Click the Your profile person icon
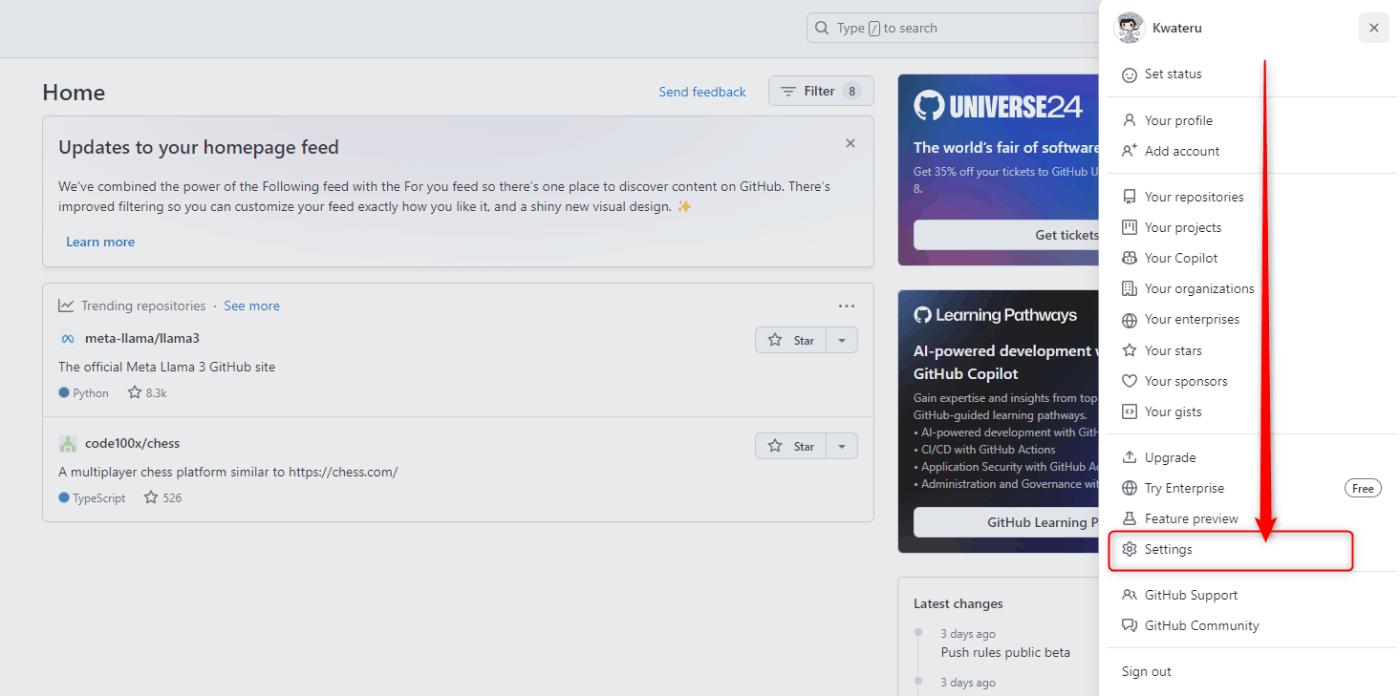This screenshot has height=696, width=1400. pos(1129,120)
